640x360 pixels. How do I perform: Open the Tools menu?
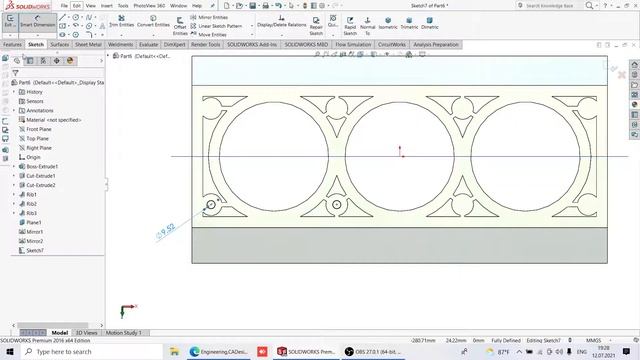pyautogui.click(x=123, y=6)
